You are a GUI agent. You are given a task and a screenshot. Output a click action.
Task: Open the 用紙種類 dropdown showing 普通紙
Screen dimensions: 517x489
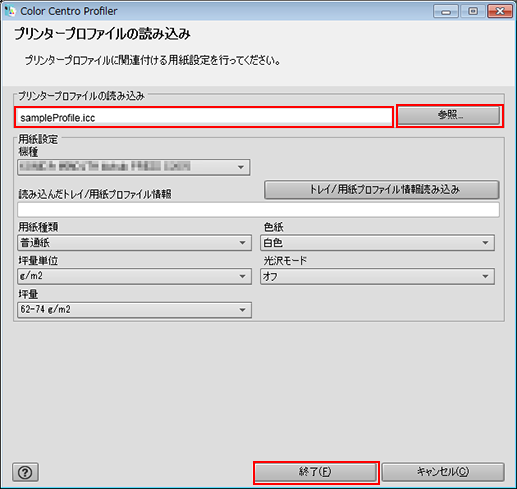tap(134, 243)
